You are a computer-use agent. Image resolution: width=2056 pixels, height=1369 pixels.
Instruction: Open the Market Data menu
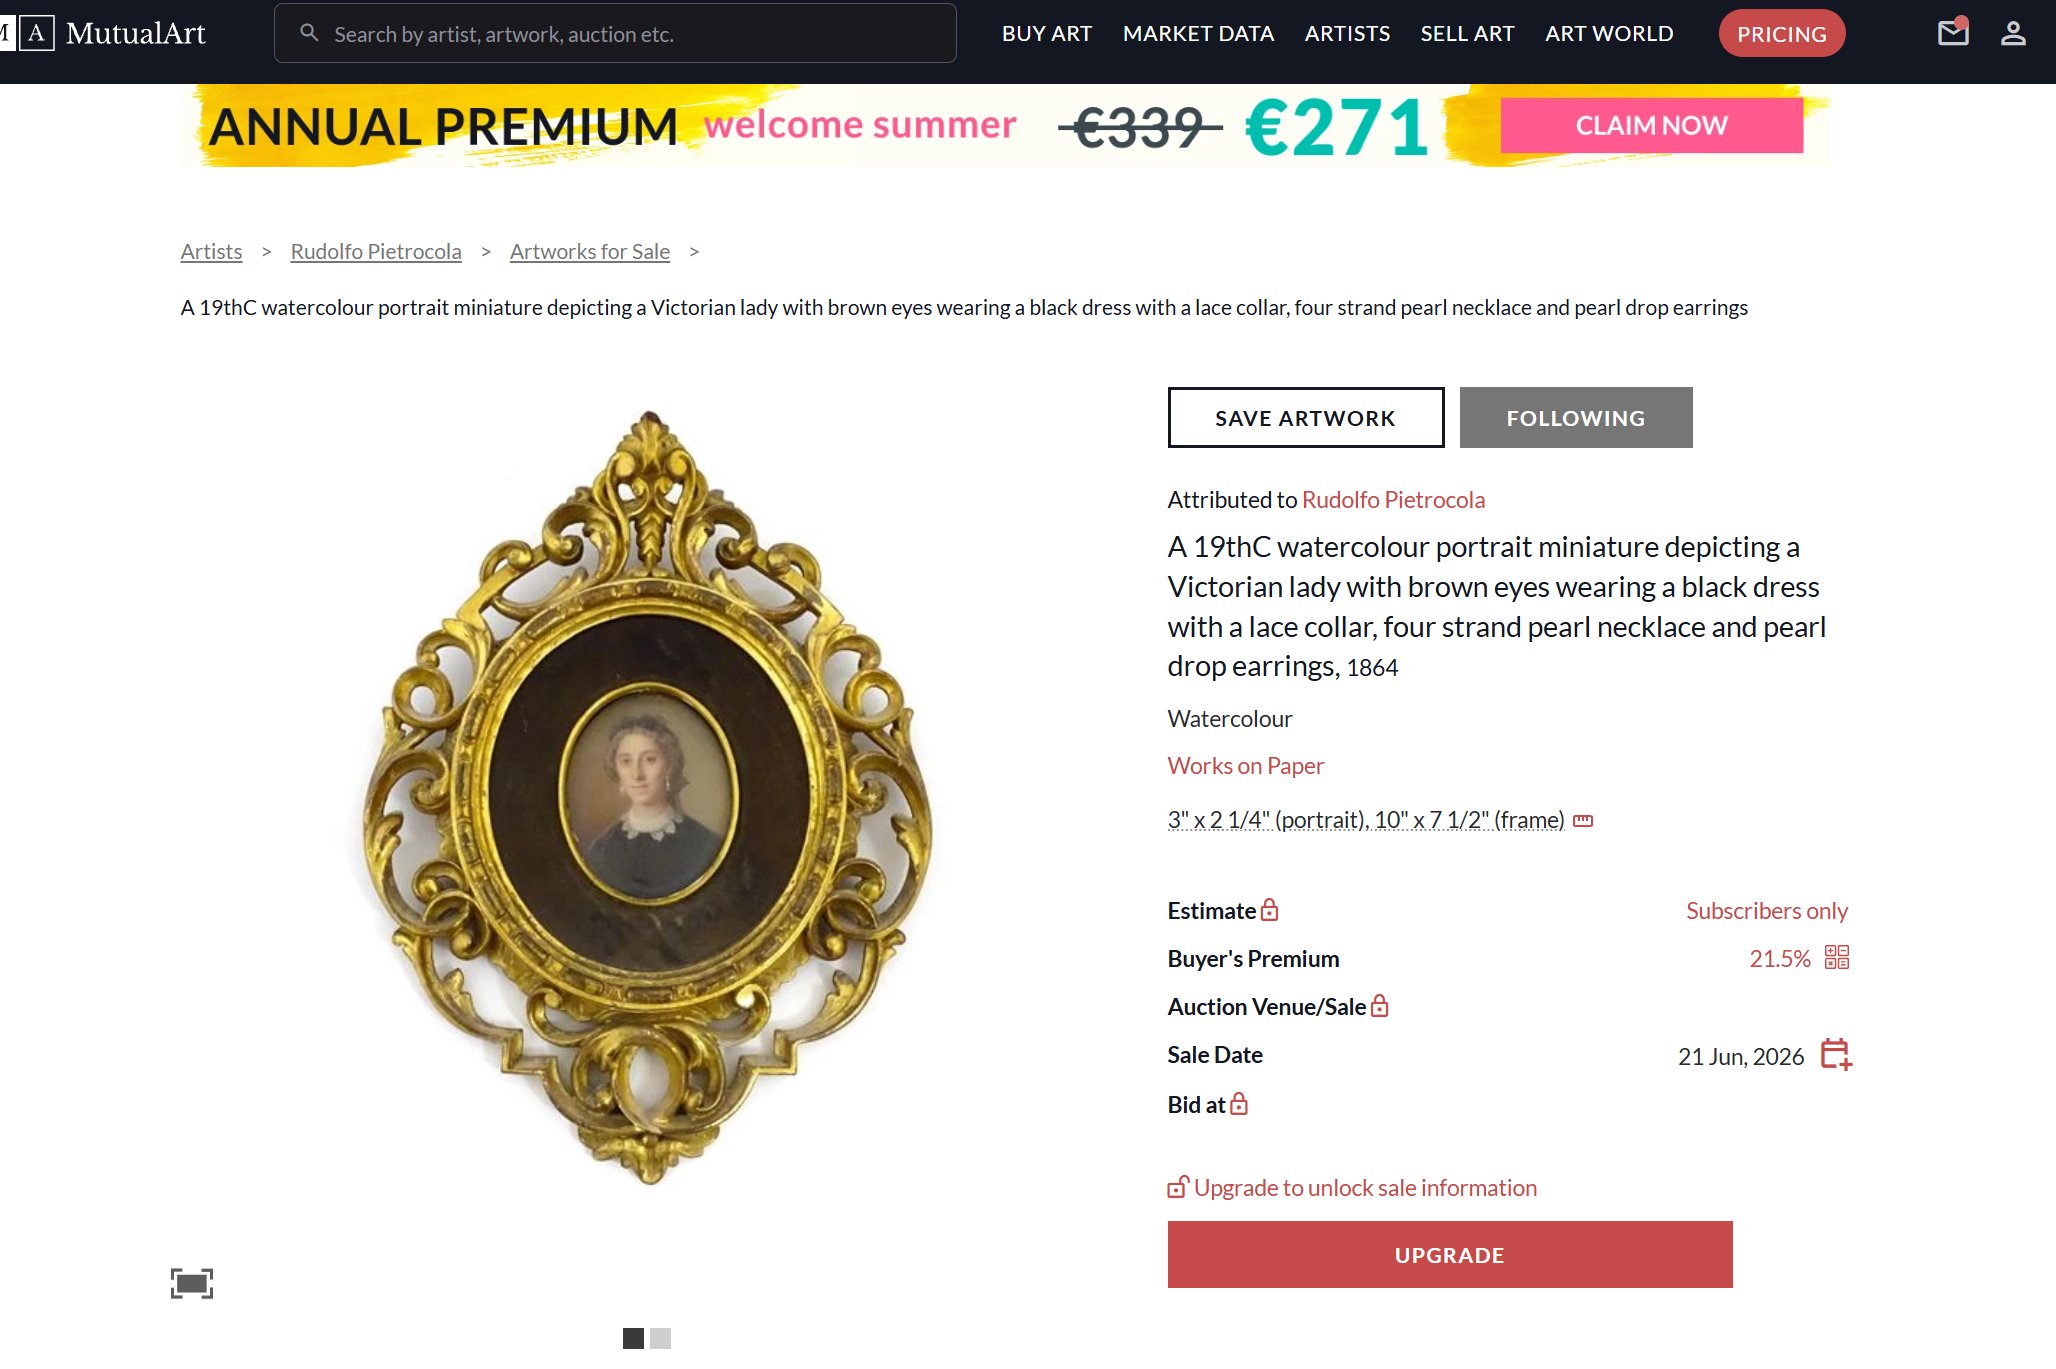[1198, 33]
